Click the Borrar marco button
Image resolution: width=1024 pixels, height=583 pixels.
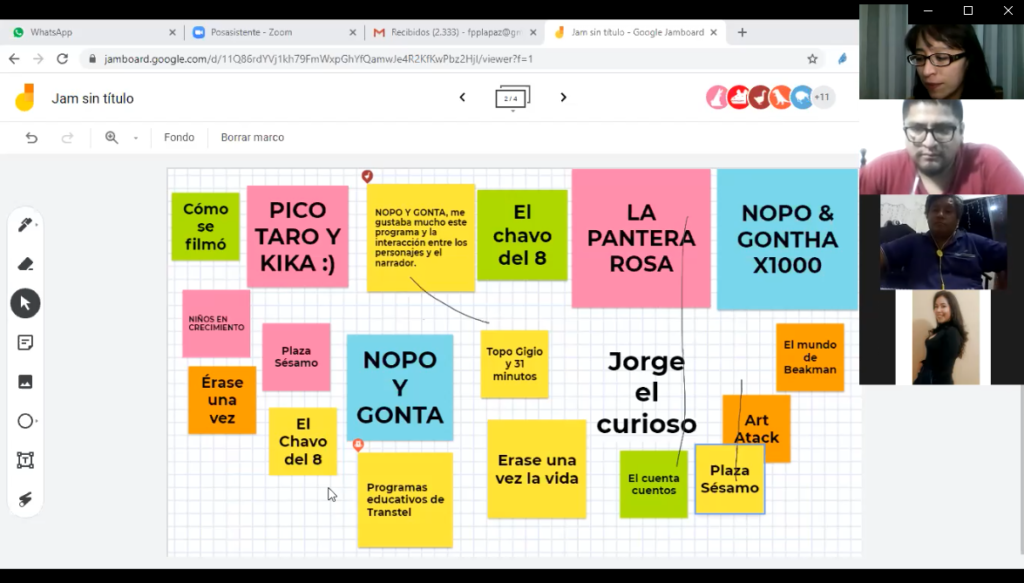252,138
